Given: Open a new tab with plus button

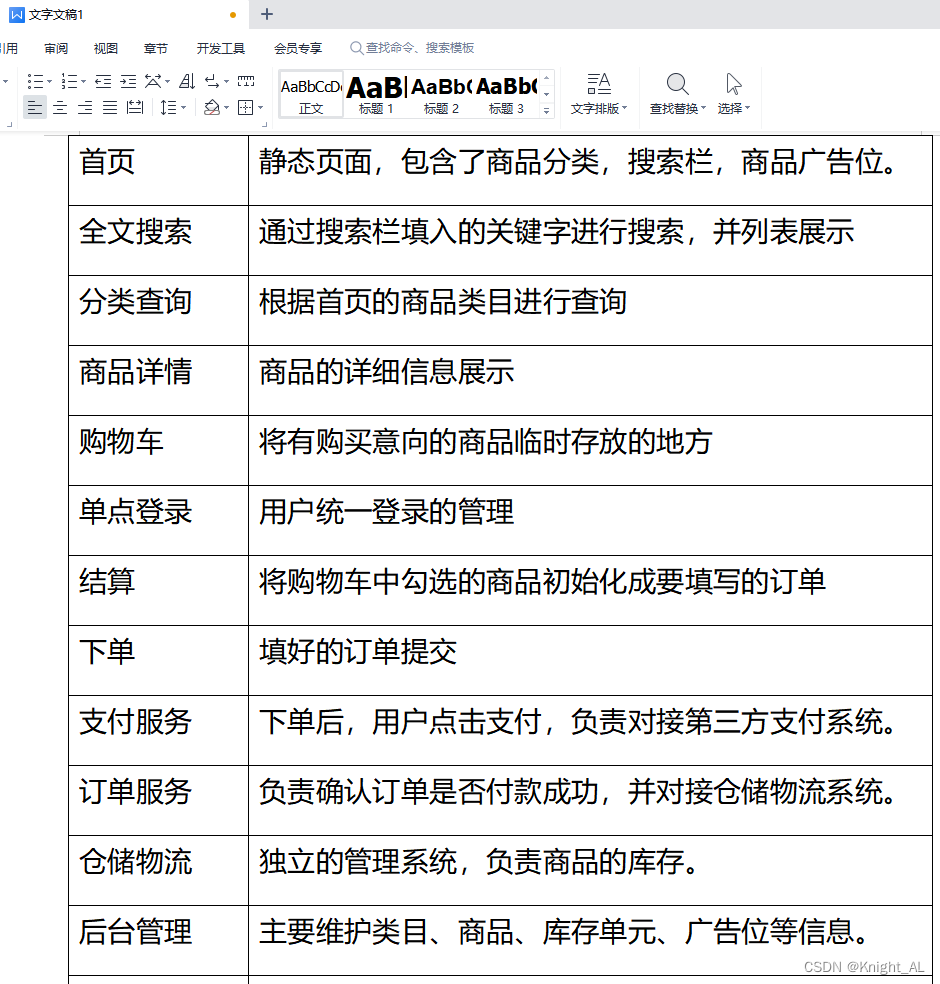Looking at the screenshot, I should [267, 14].
